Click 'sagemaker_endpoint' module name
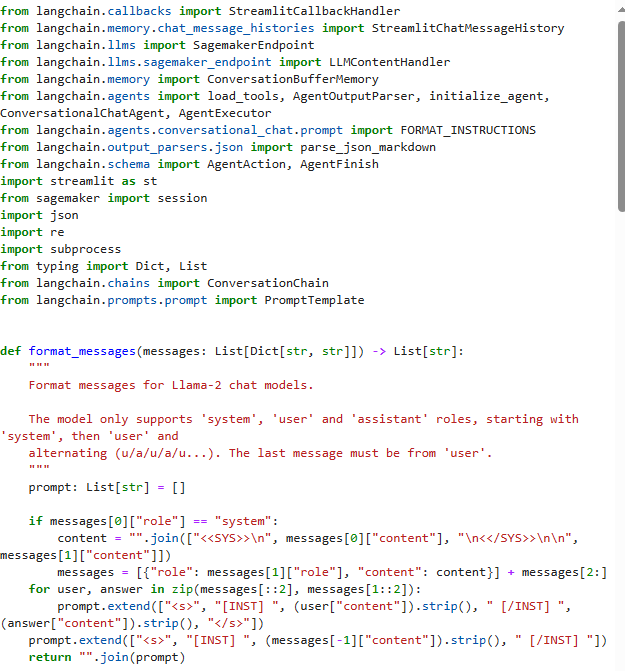The image size is (625, 671). [x=207, y=62]
